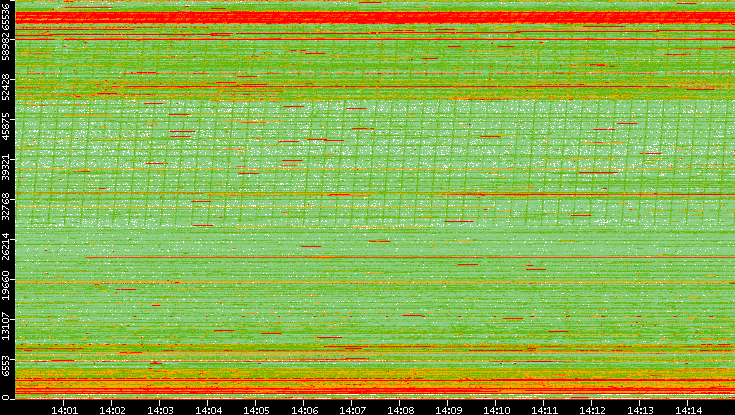Click the 14:10 time axis label
Viewport: 735px width, 415px height.
[x=496, y=410]
